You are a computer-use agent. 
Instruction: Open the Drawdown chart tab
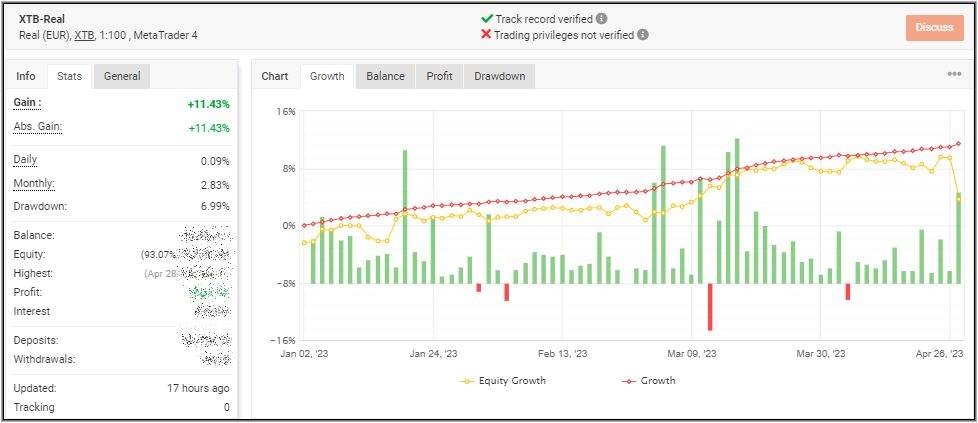pyautogui.click(x=499, y=76)
